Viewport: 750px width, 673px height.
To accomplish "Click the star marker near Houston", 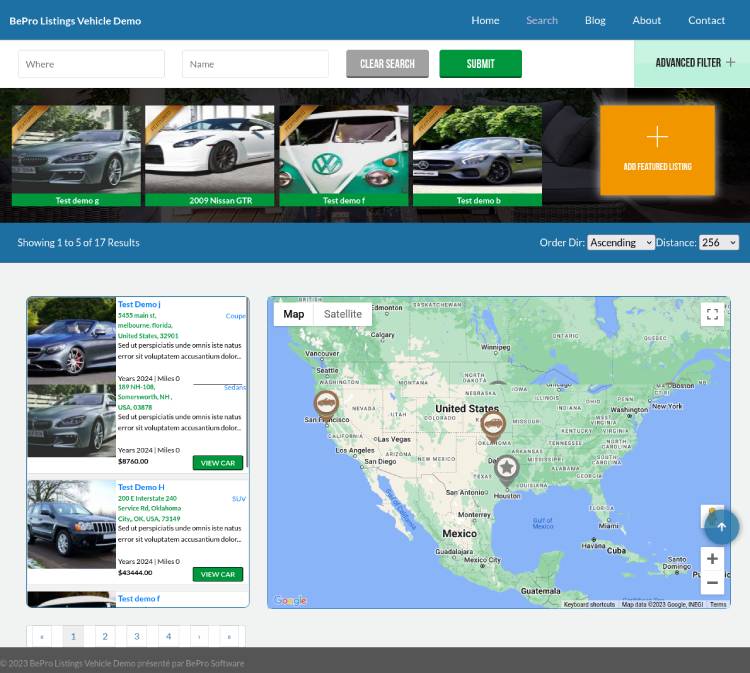I will tap(507, 470).
